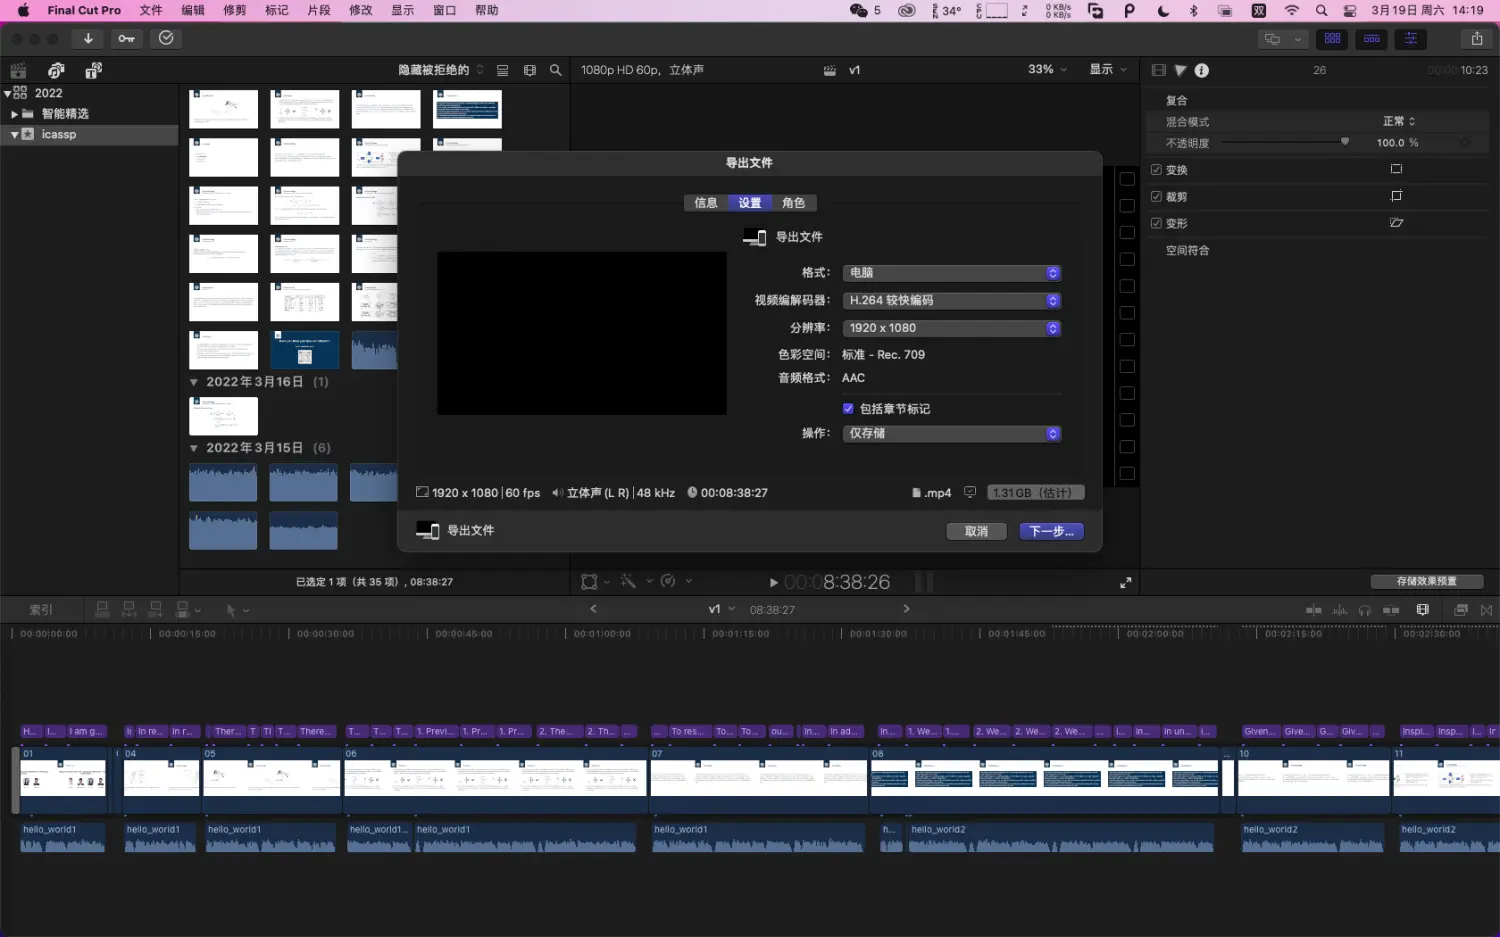
Task: Open the info inspector icon
Action: click(1202, 70)
